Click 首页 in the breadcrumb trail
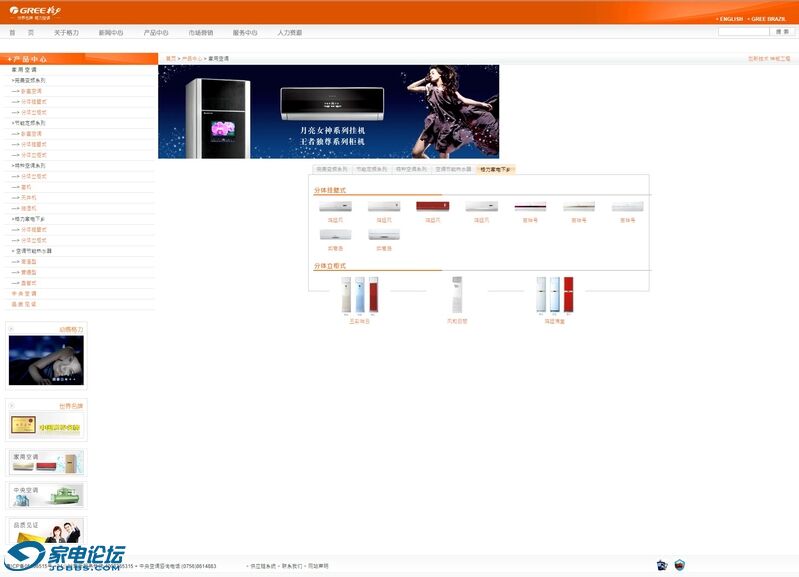Screen dimensions: 799x577 coord(171,59)
